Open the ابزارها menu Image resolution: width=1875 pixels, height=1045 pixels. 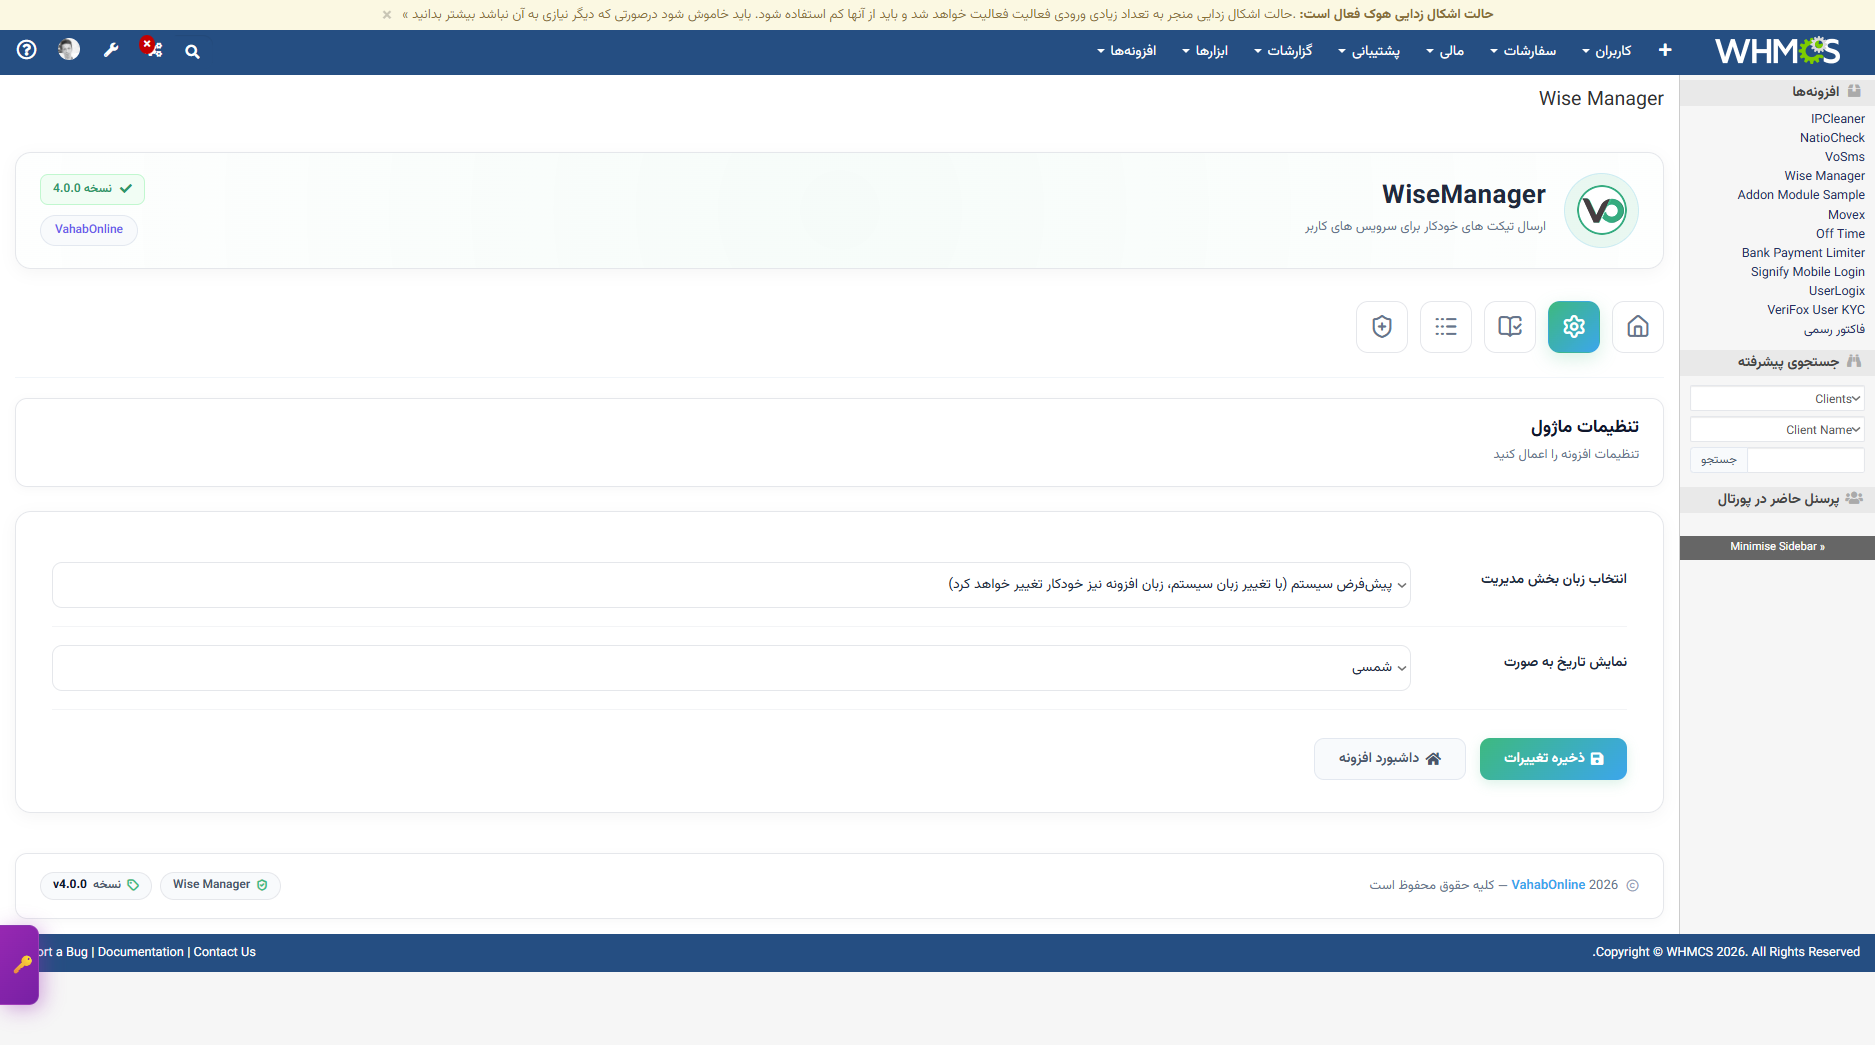pyautogui.click(x=1205, y=51)
